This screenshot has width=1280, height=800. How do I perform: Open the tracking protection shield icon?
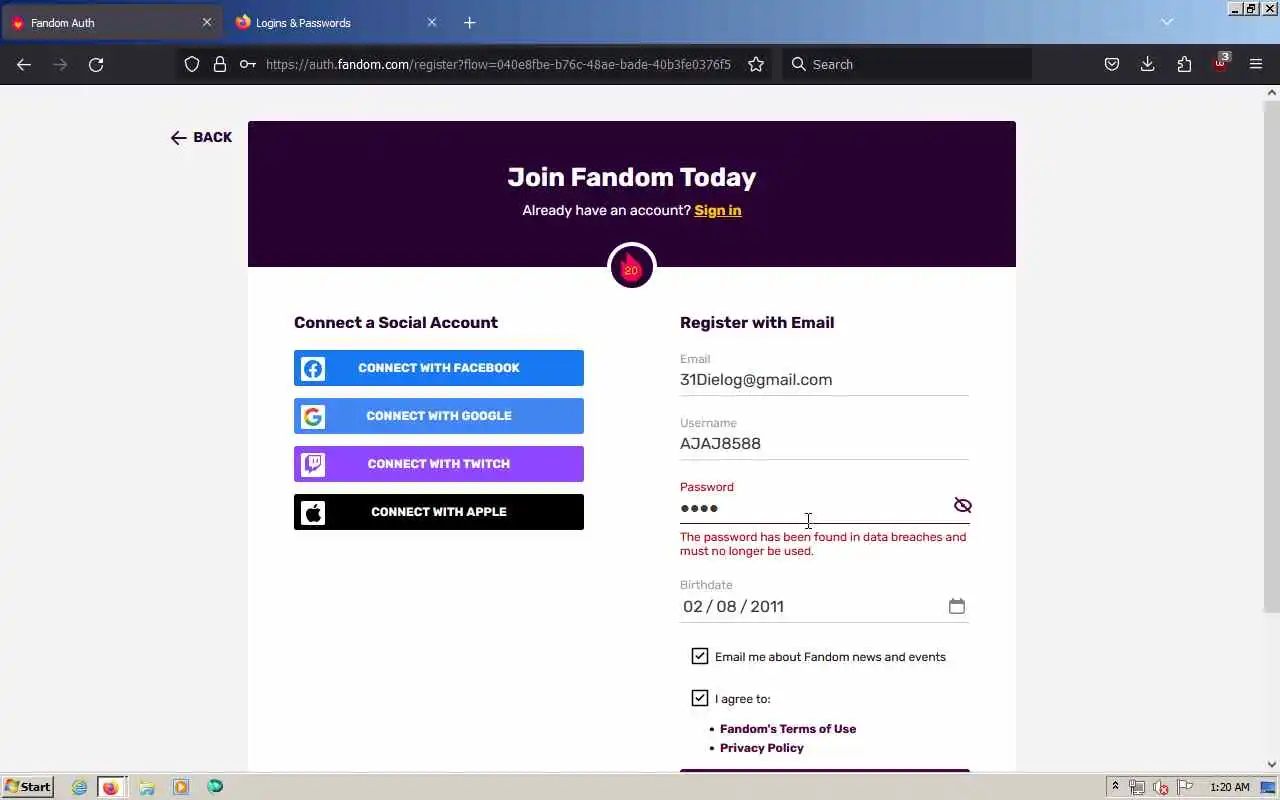(x=192, y=64)
